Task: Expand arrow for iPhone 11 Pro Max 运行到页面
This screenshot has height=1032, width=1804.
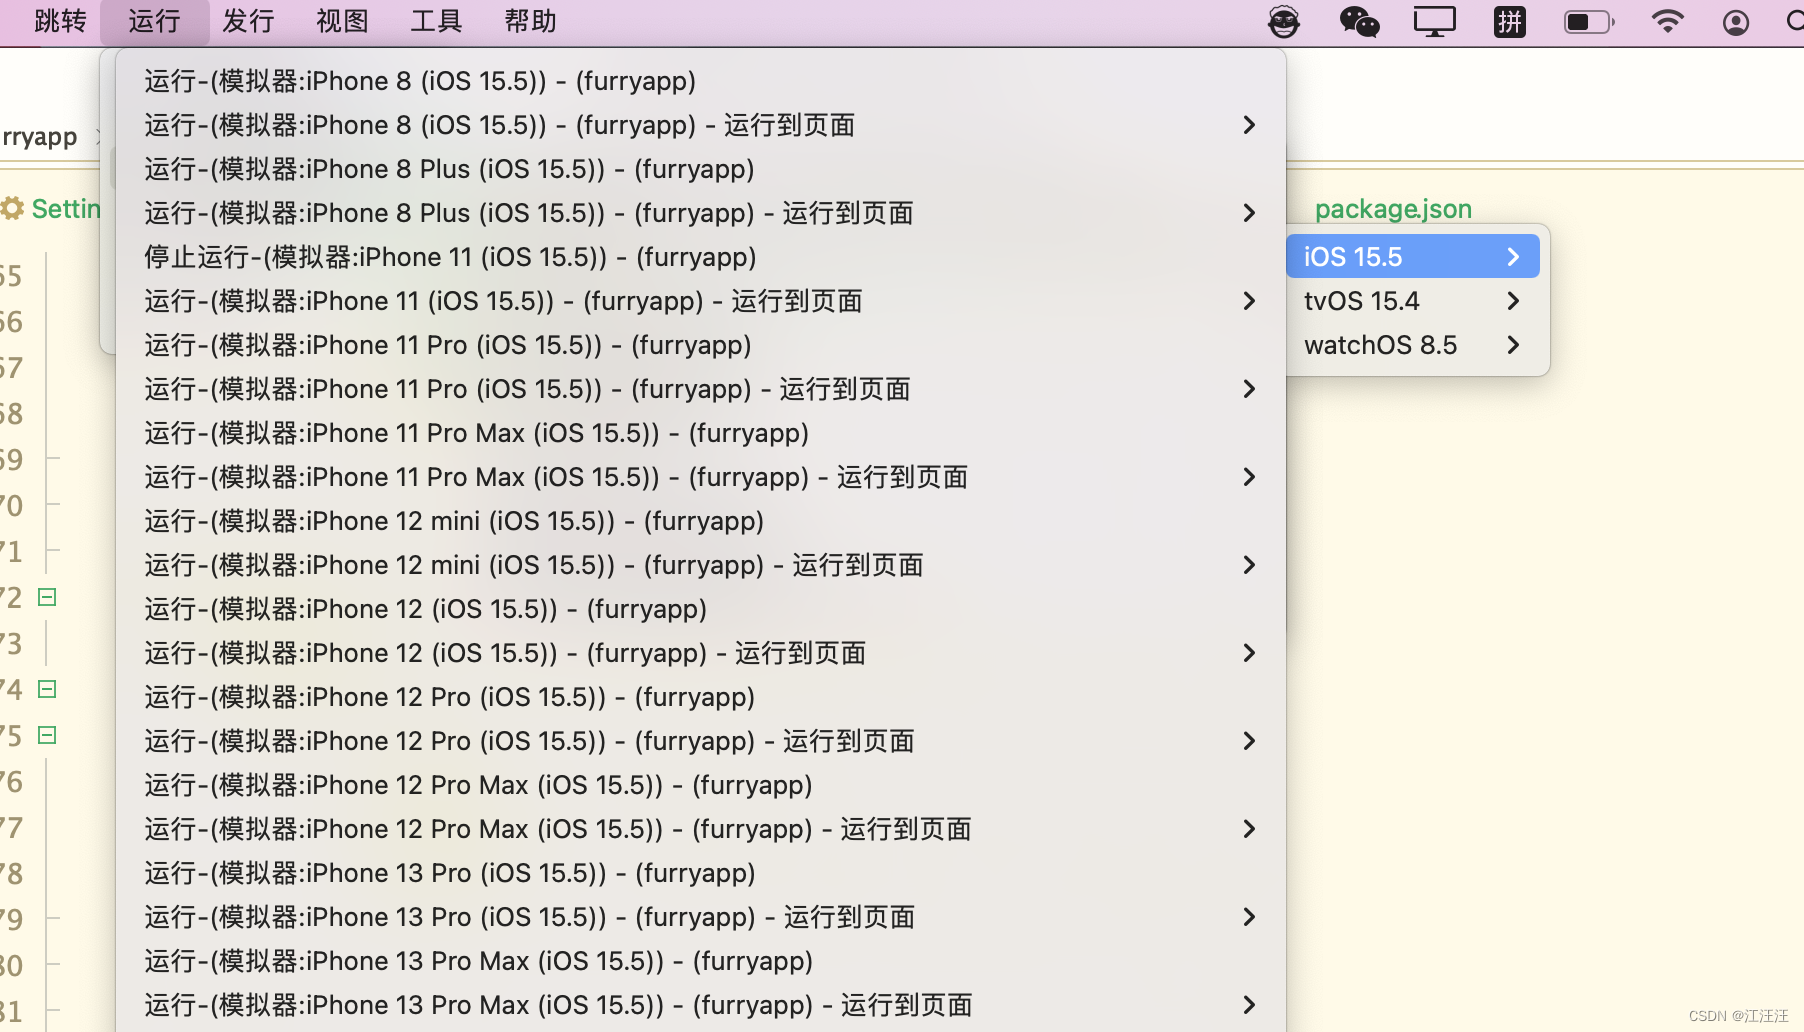Action: point(1249,477)
